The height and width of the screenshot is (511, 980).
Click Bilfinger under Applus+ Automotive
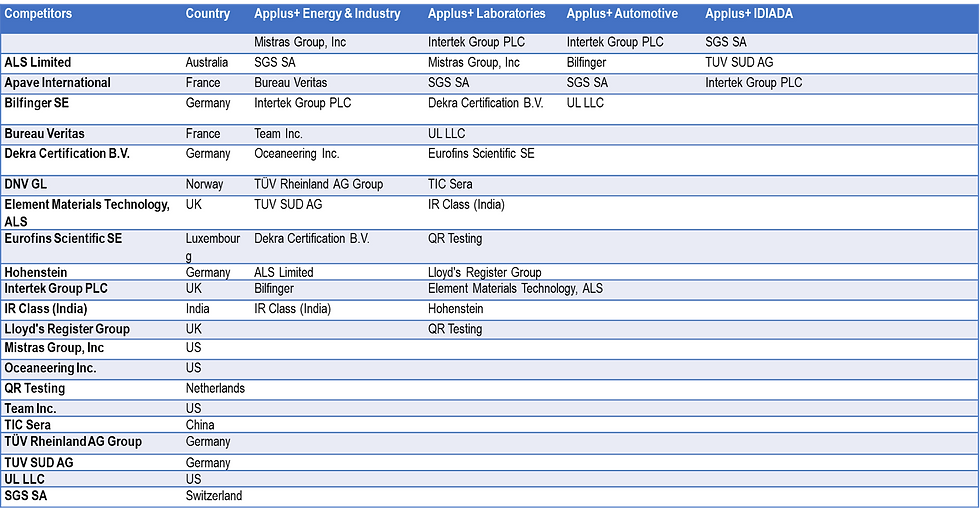pos(586,62)
